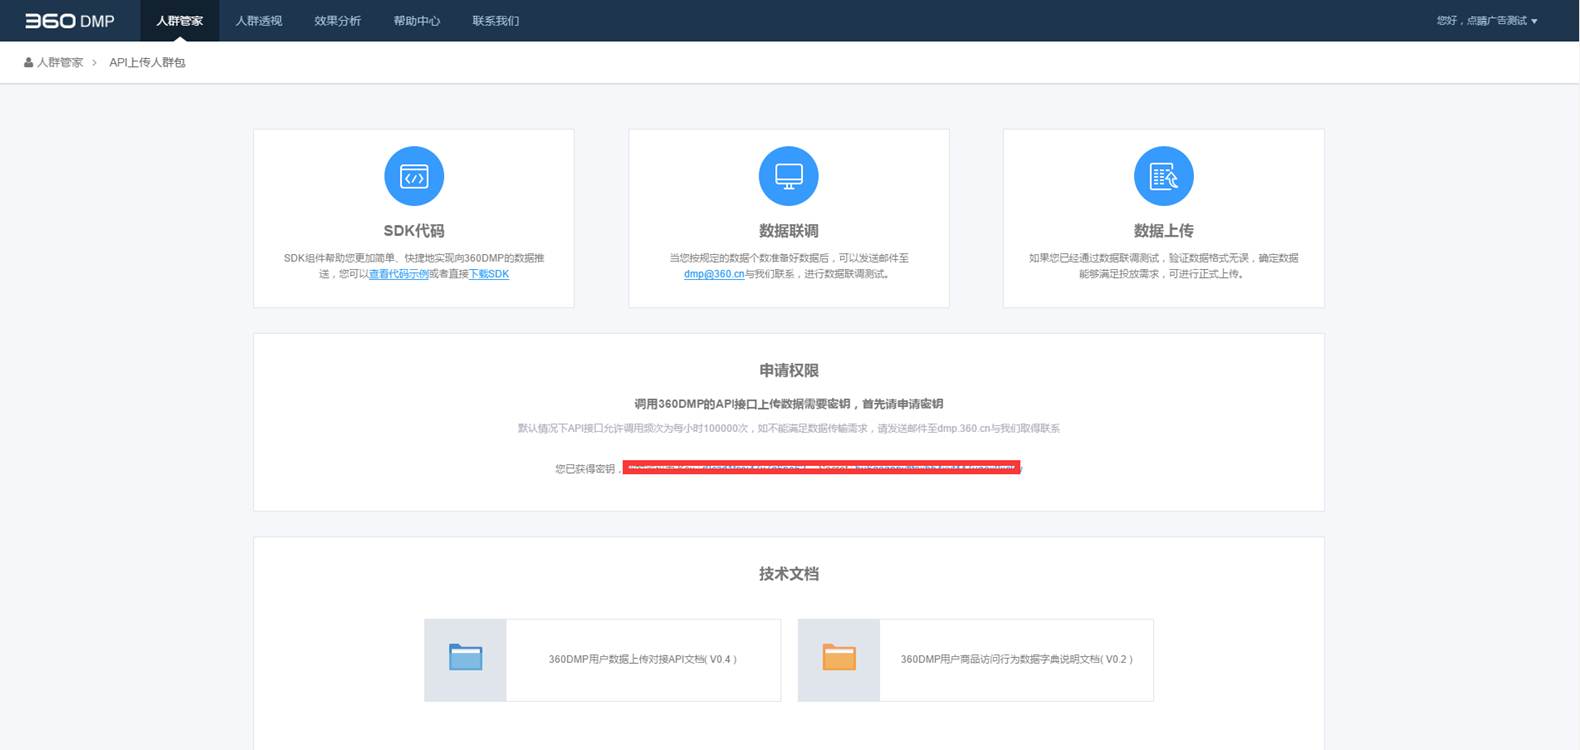The height and width of the screenshot is (750, 1580).
Task: Click the 下载SDK link
Action: (x=489, y=274)
